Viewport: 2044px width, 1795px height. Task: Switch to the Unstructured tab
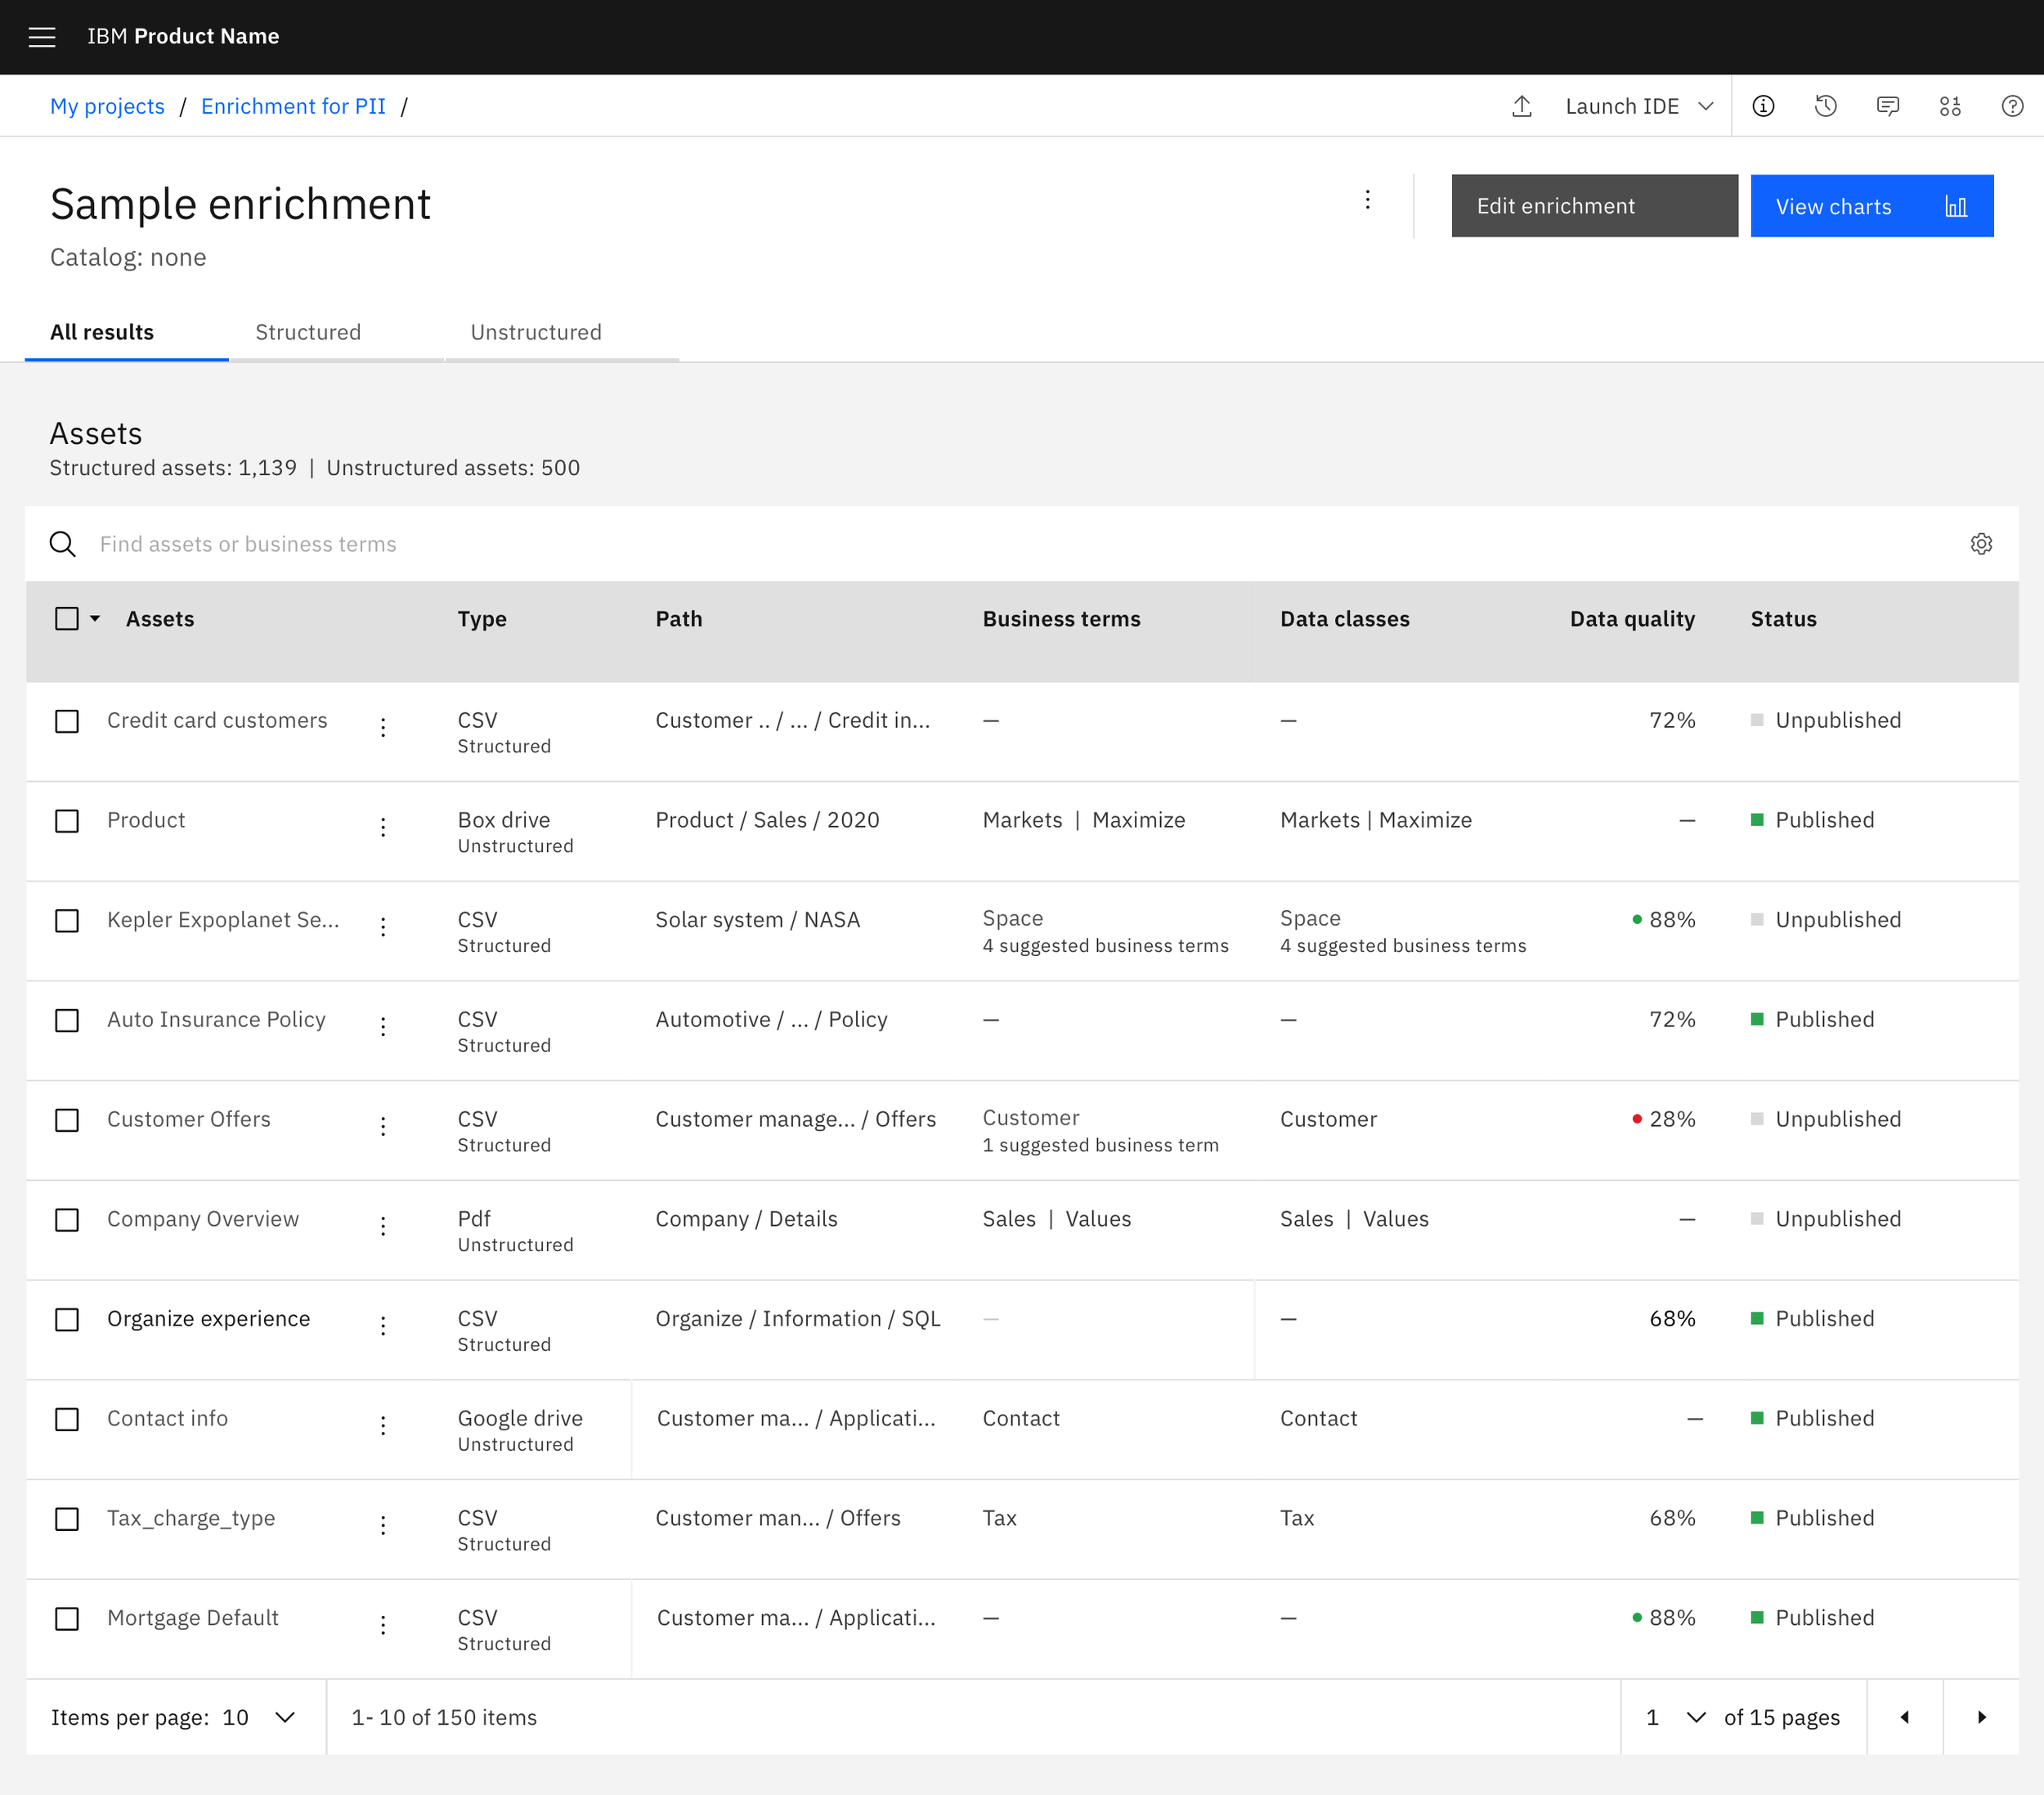[536, 333]
